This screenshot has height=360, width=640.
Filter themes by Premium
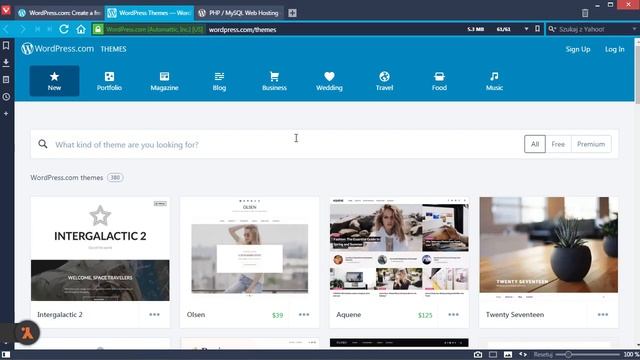[591, 144]
